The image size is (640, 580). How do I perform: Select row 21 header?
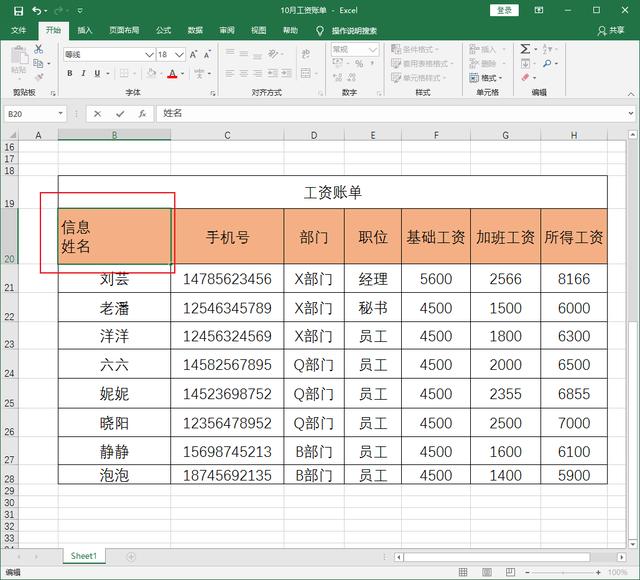(9, 279)
